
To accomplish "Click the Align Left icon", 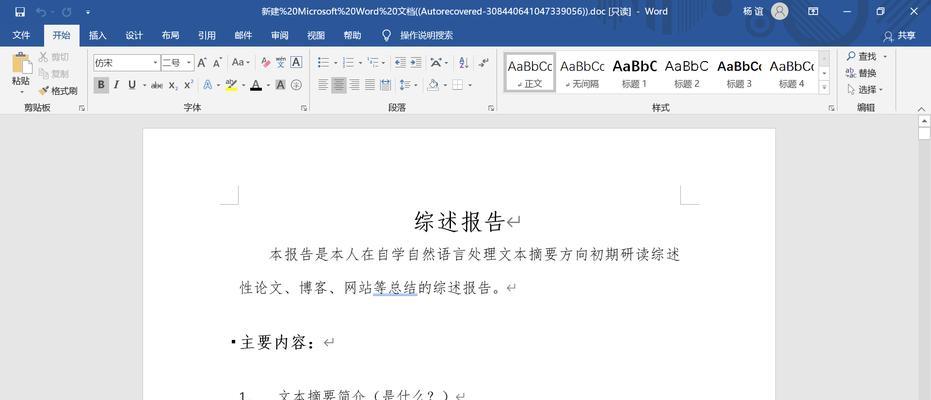I will click(323, 85).
